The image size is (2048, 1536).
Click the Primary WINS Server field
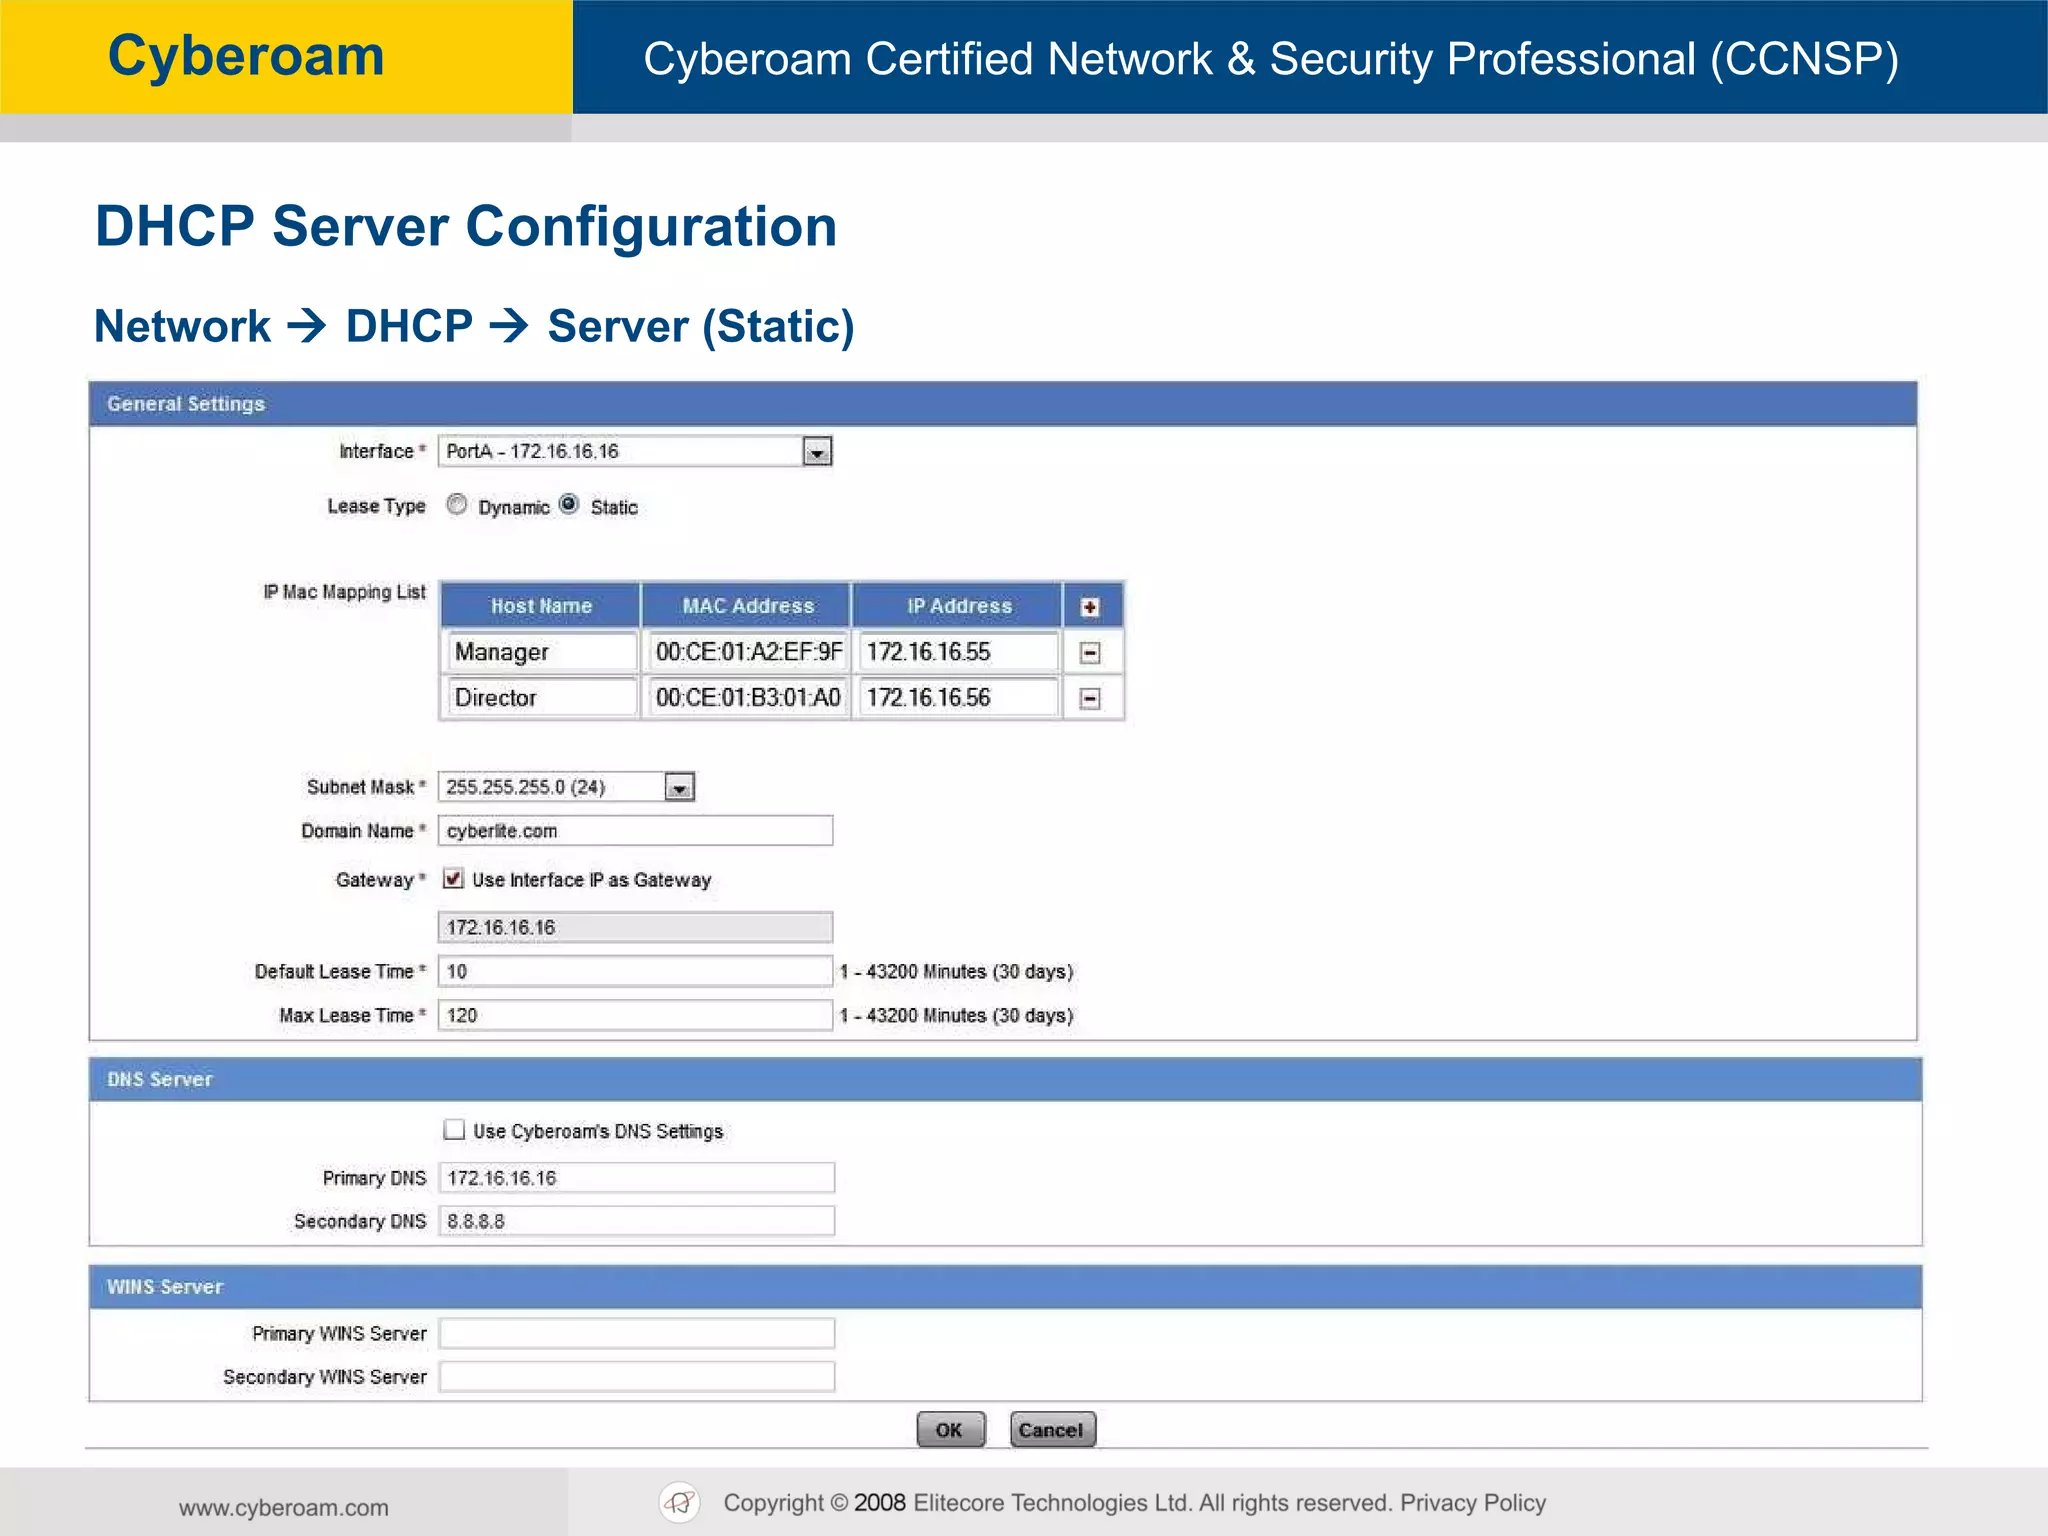(637, 1333)
